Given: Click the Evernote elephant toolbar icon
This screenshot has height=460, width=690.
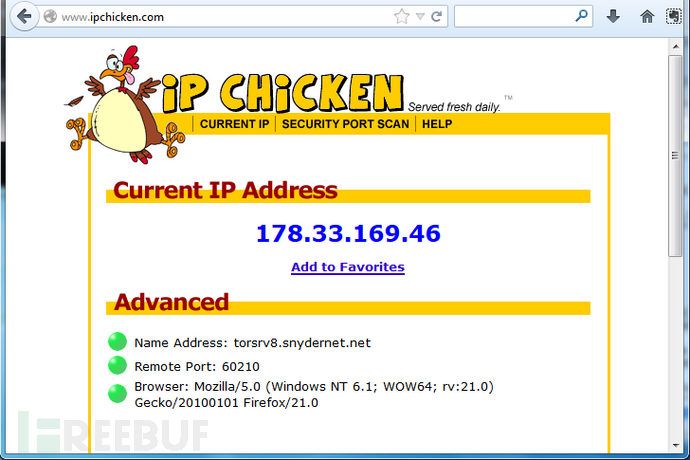Looking at the screenshot, I should [x=673, y=16].
